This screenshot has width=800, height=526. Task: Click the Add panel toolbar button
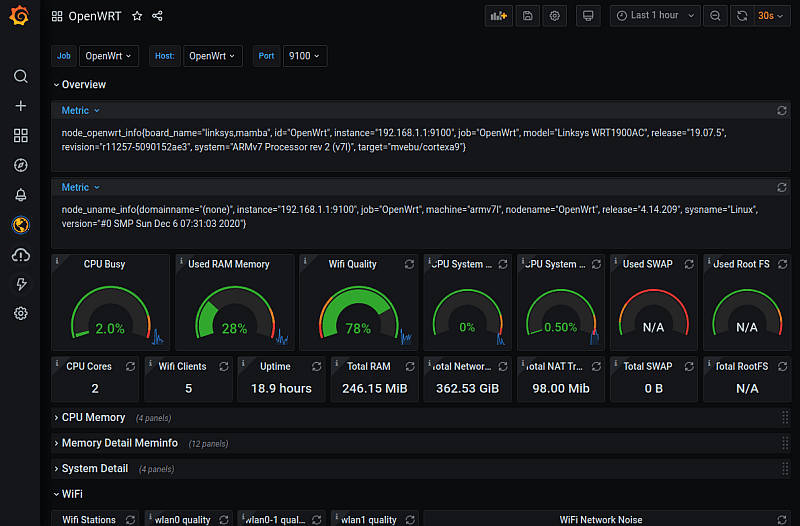[x=498, y=16]
